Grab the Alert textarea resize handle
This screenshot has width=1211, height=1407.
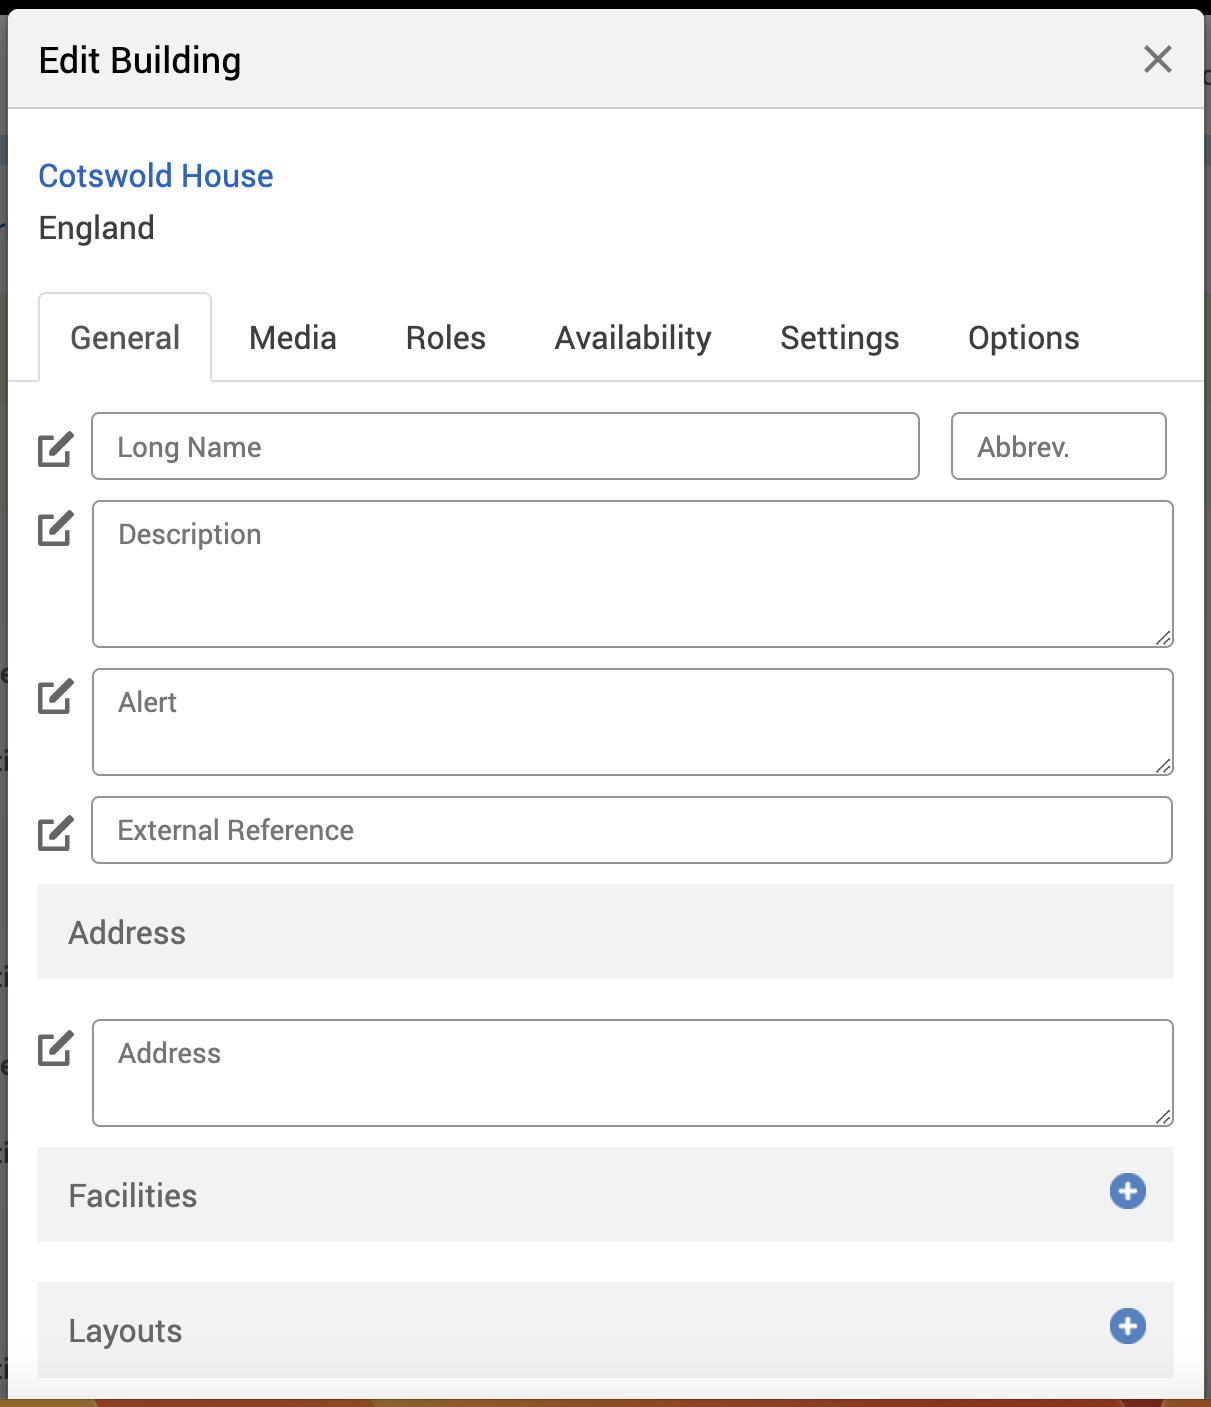pyautogui.click(x=1163, y=766)
